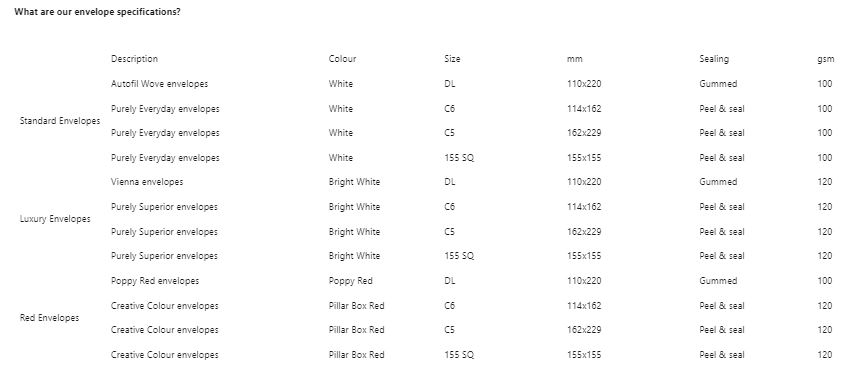Click the Vienna envelopes description cell
The image size is (863, 378).
(147, 182)
